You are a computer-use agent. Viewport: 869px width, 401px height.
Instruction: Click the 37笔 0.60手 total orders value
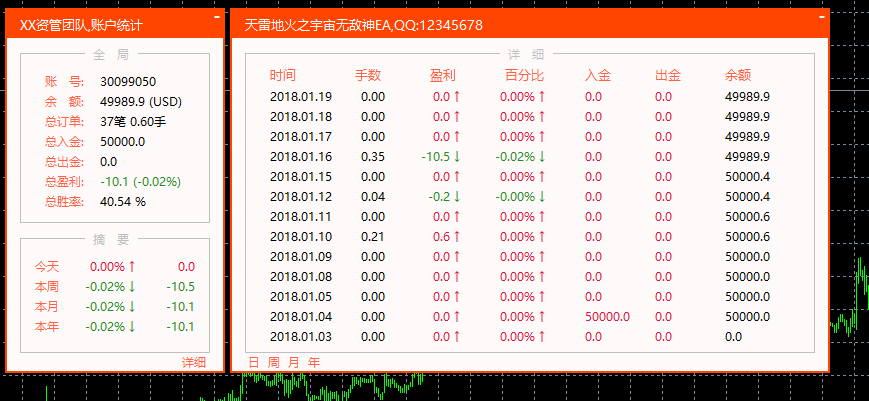pyautogui.click(x=133, y=122)
